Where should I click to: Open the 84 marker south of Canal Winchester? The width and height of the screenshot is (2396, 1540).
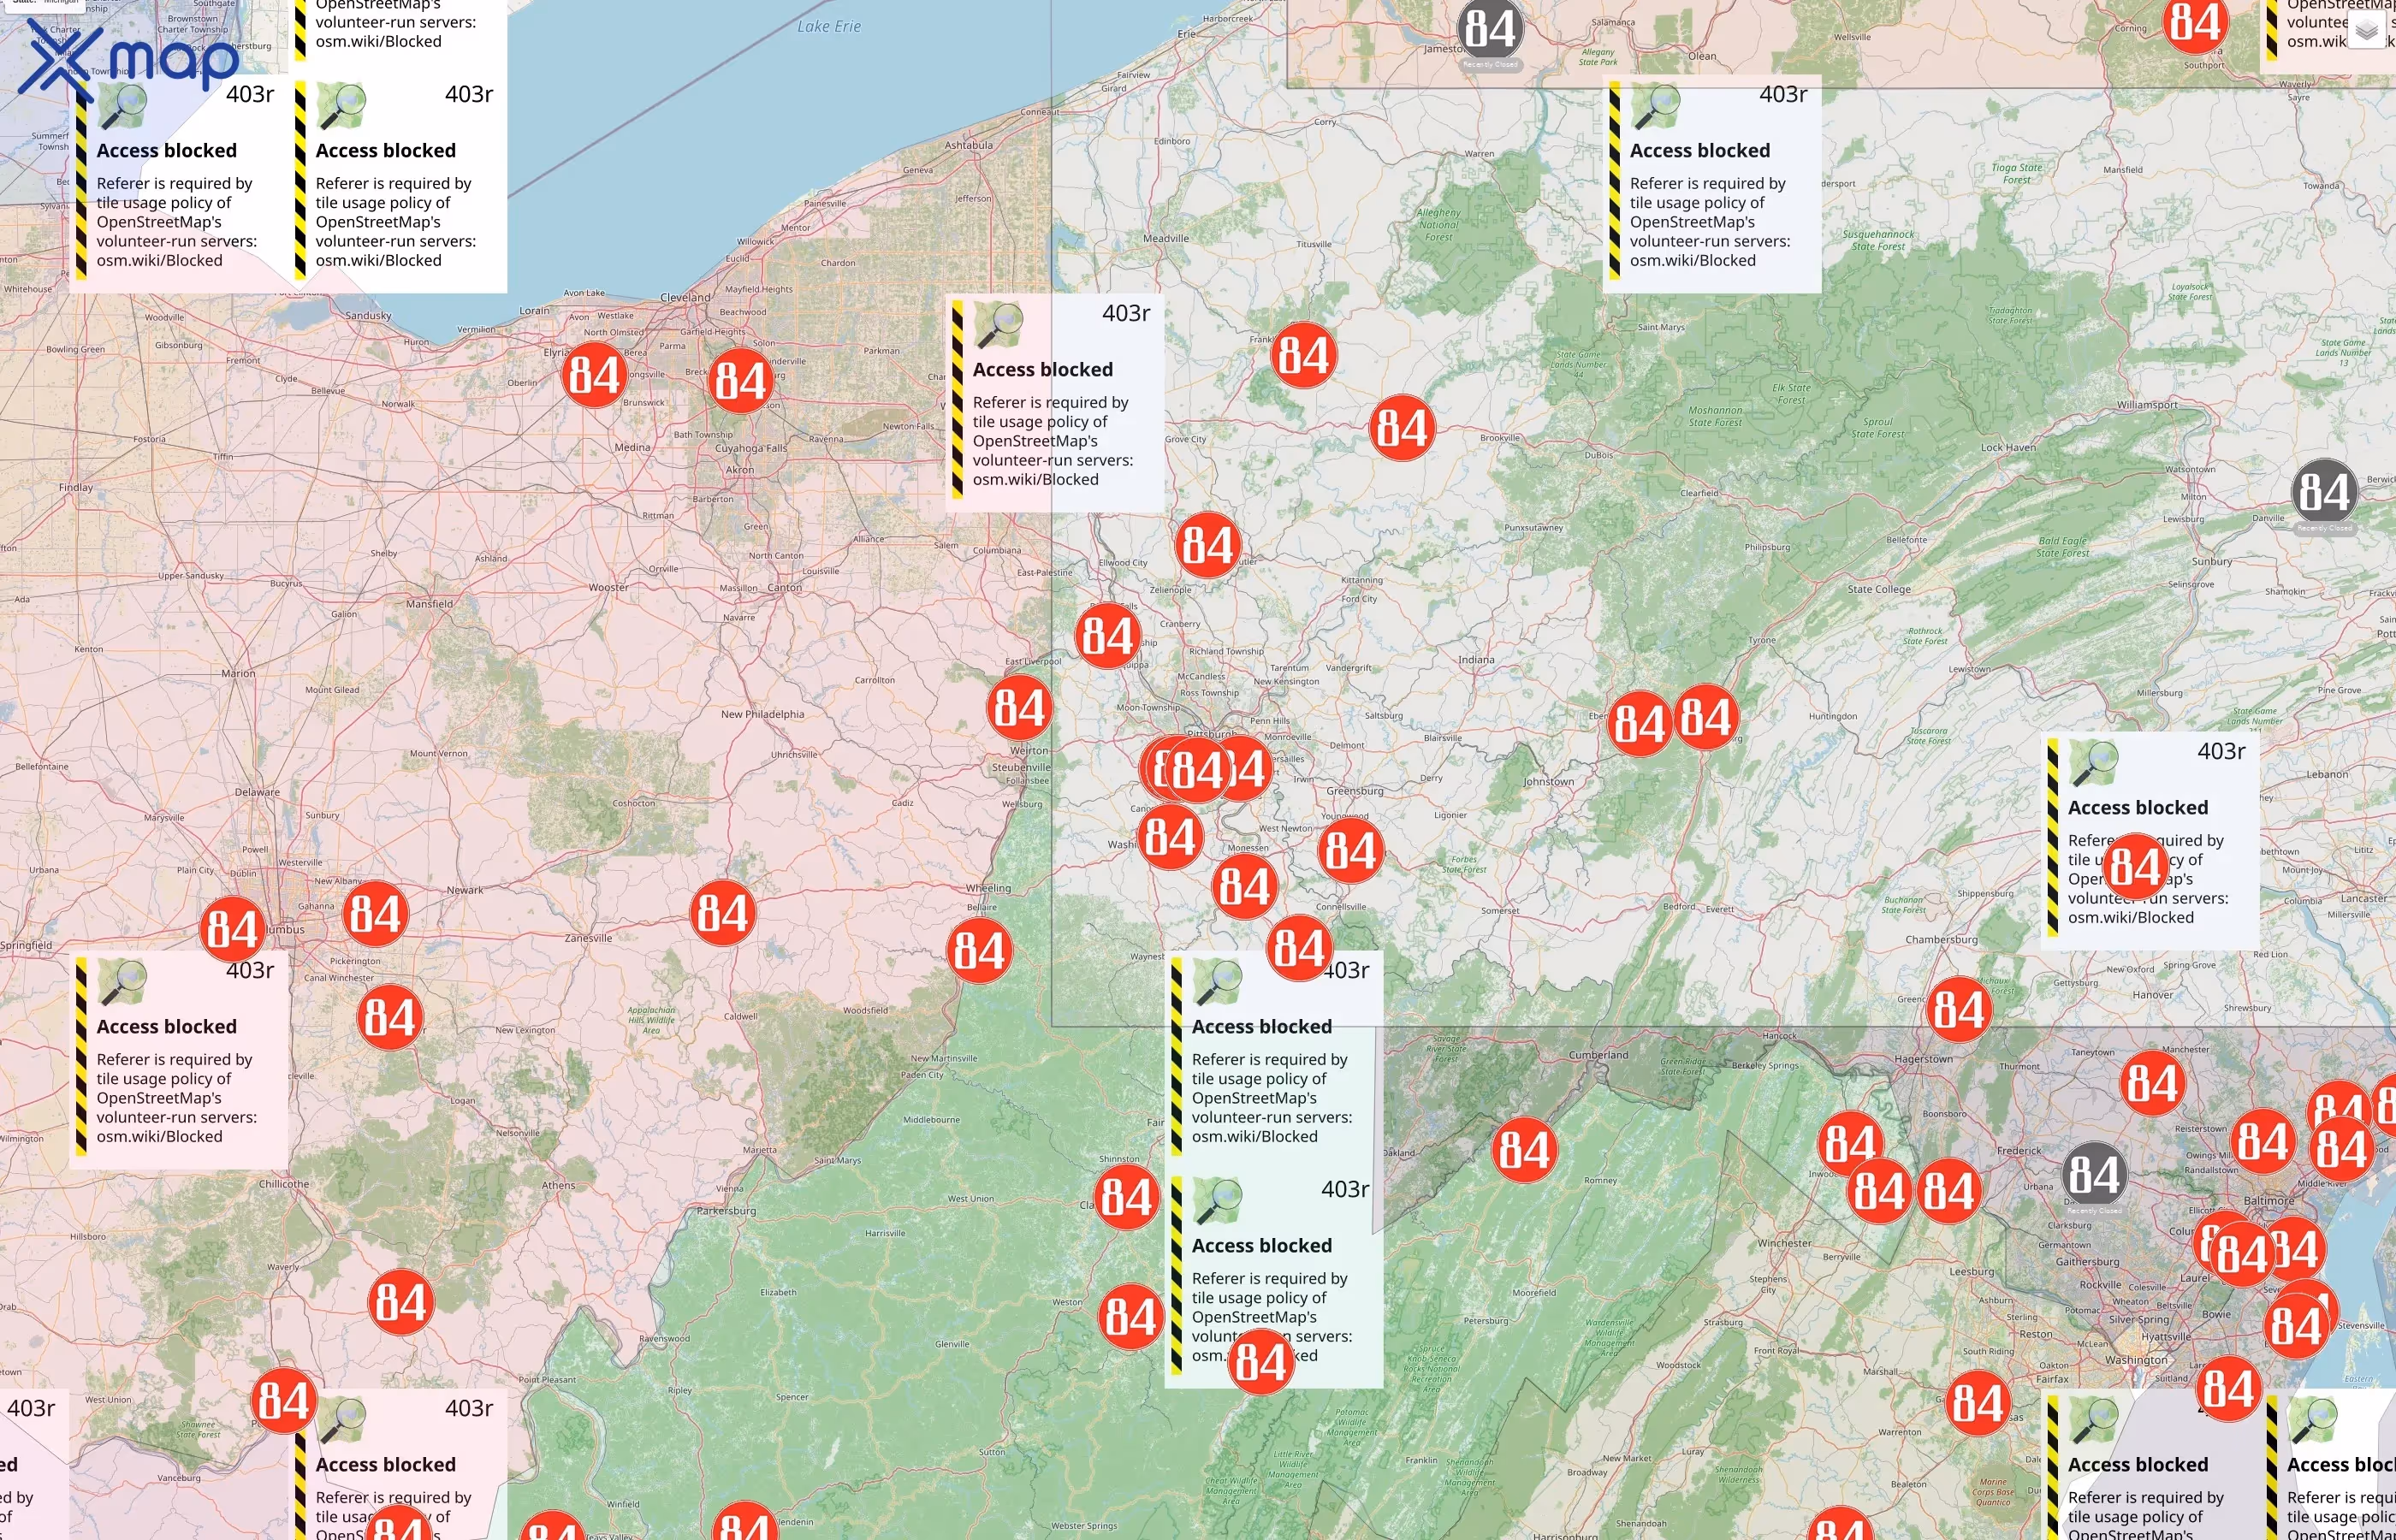[391, 1018]
